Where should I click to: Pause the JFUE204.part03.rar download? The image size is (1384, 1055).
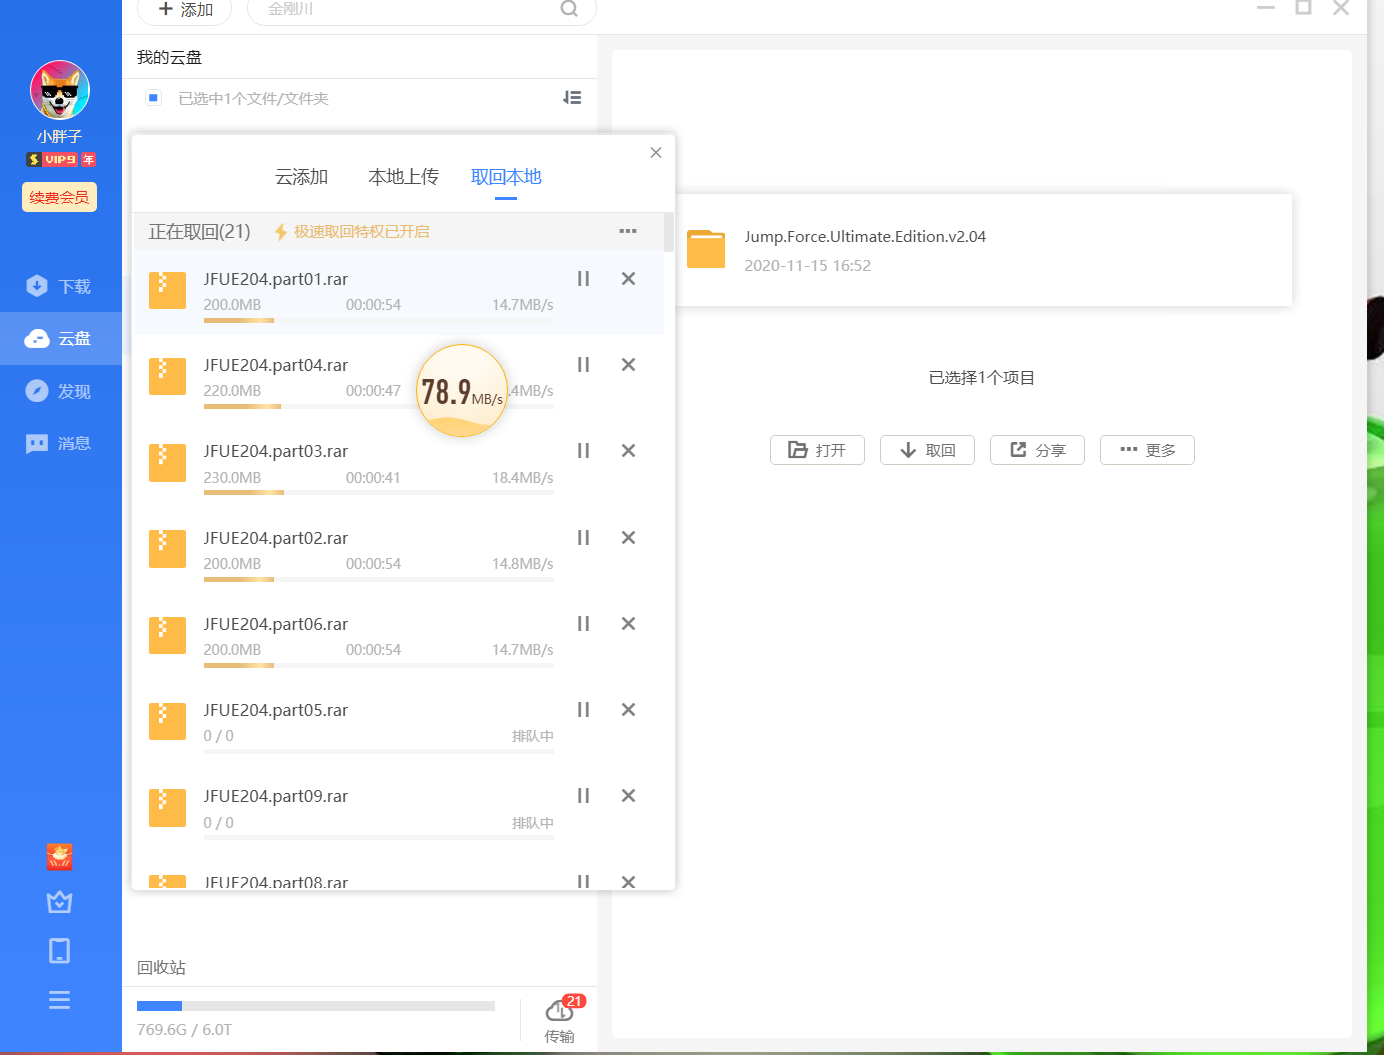(x=583, y=451)
